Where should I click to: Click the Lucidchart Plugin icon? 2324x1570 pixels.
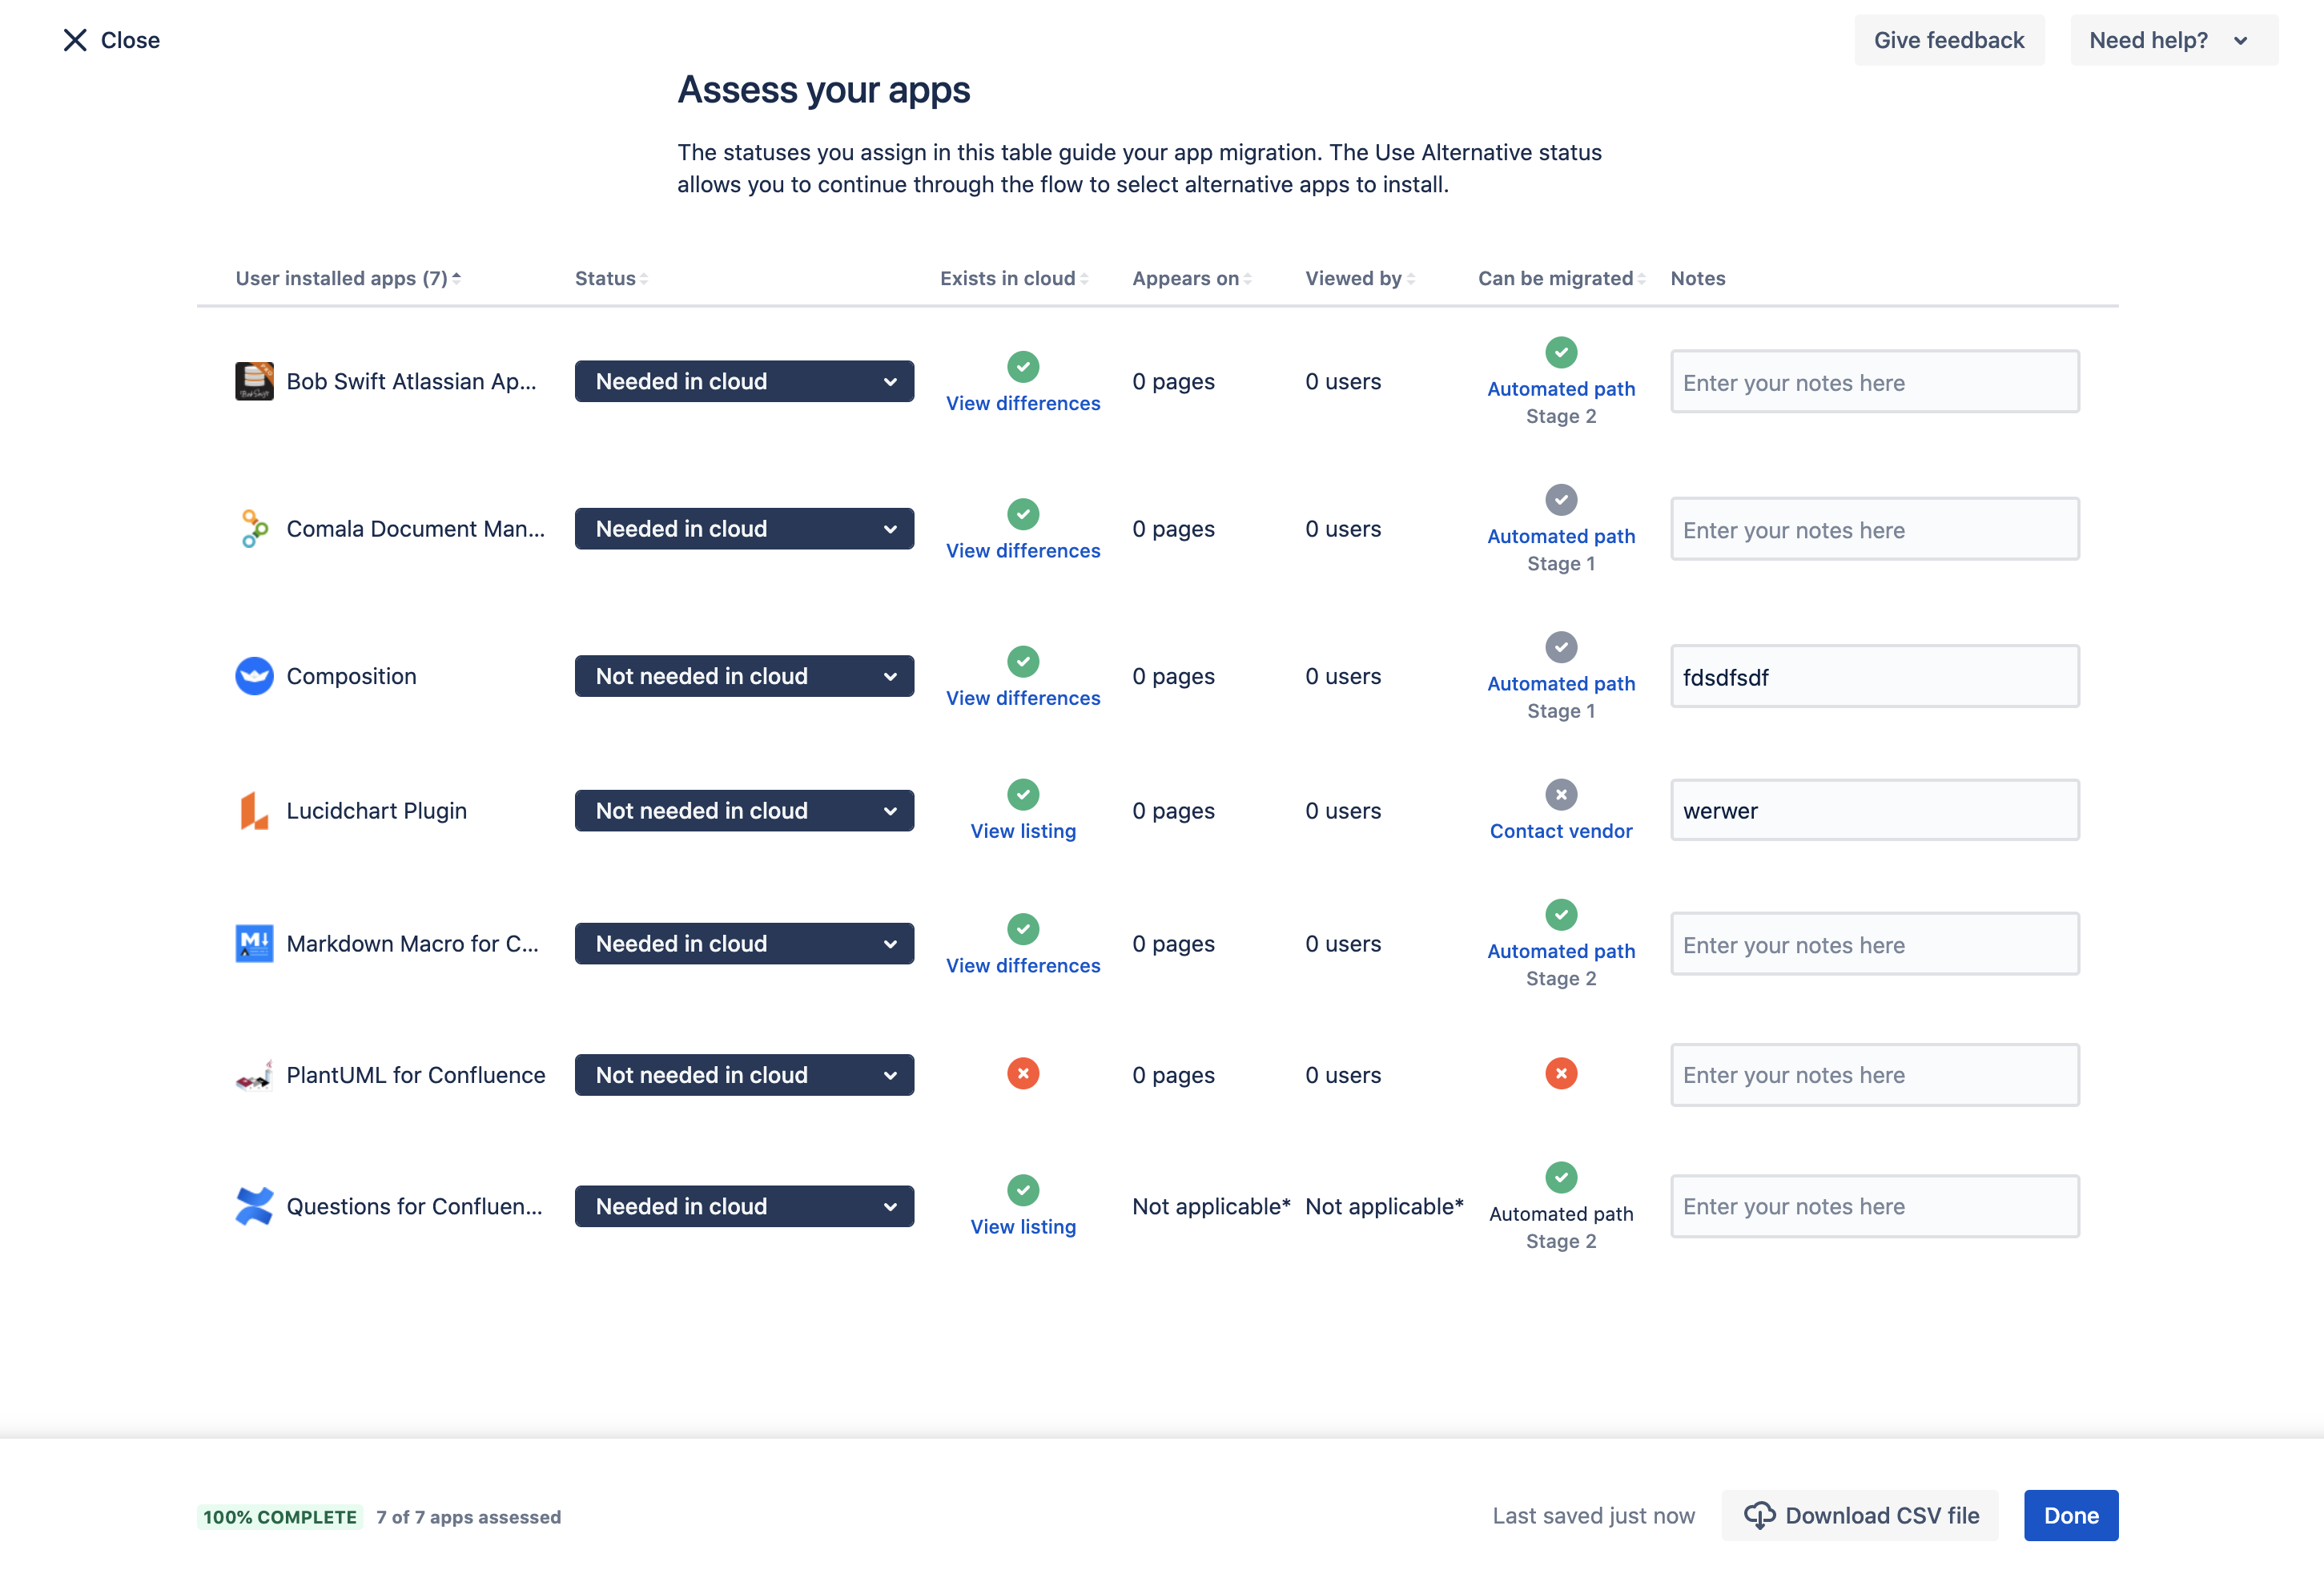(254, 810)
